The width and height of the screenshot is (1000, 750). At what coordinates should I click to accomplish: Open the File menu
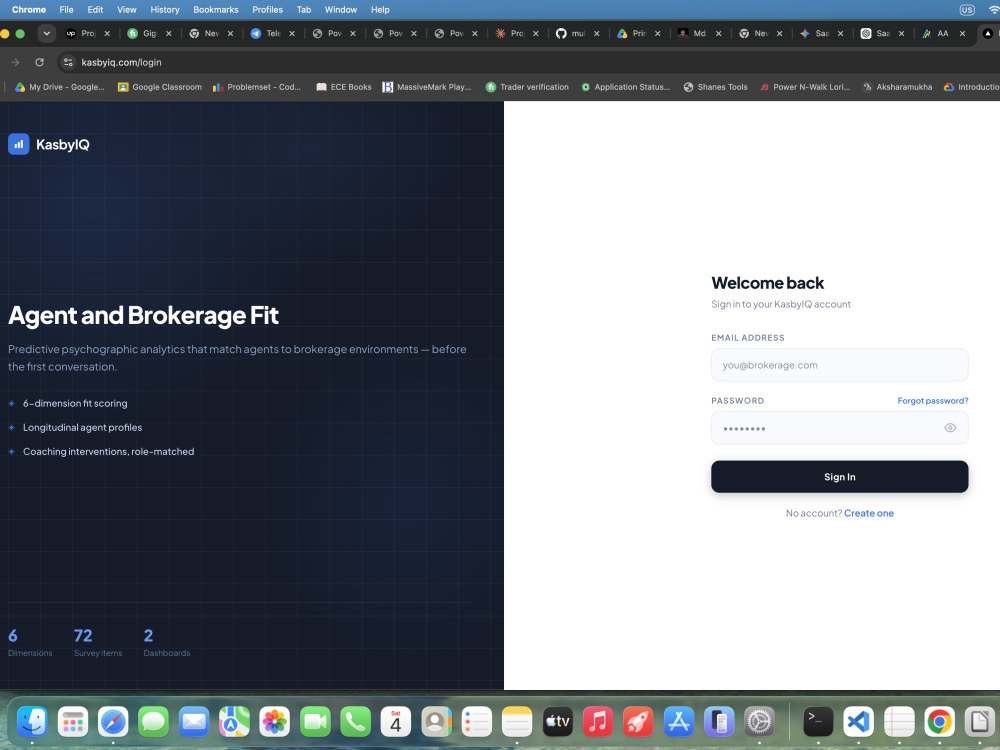[66, 10]
